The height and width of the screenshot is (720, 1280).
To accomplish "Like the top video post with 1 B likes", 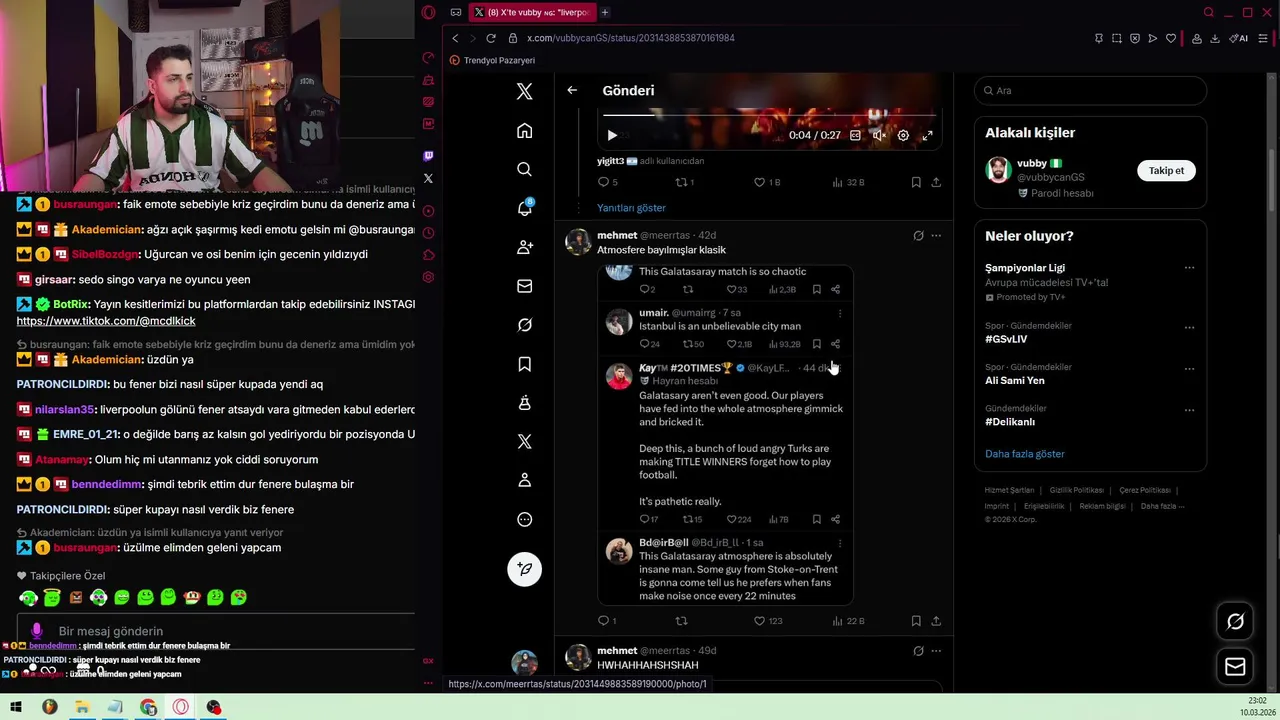I will 767,182.
